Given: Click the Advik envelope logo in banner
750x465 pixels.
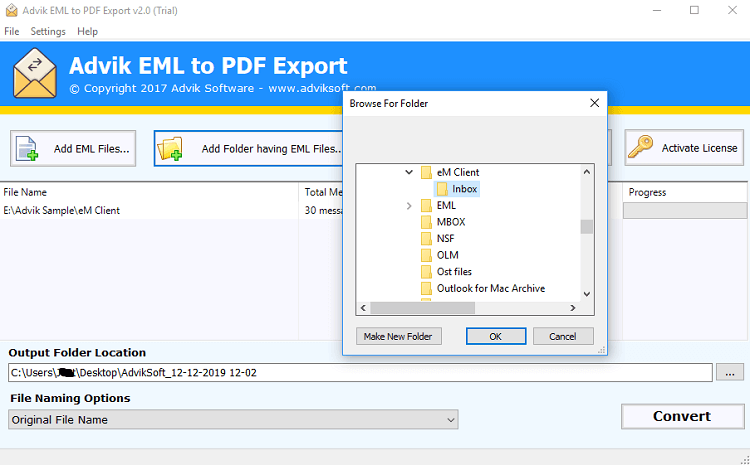Looking at the screenshot, I should [34, 73].
